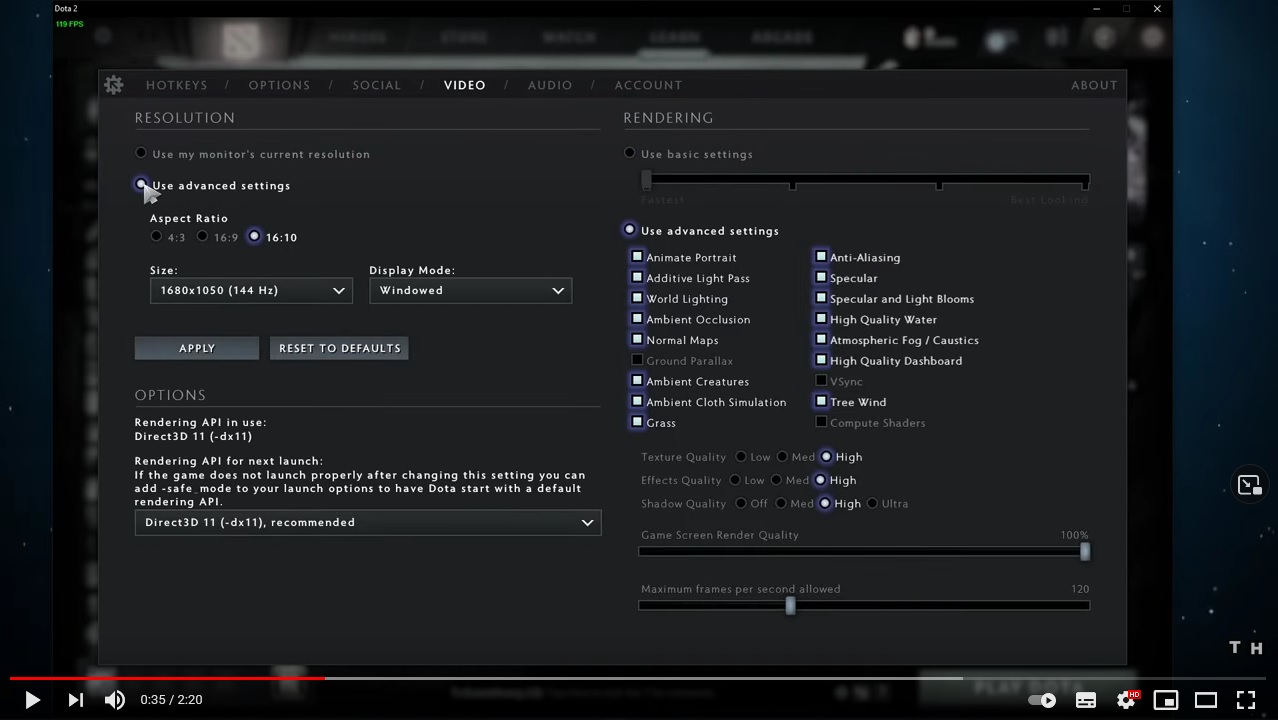Screen dimensions: 1278x720
Task: Click the picture-in-picture overlay icon
Action: pos(1250,485)
